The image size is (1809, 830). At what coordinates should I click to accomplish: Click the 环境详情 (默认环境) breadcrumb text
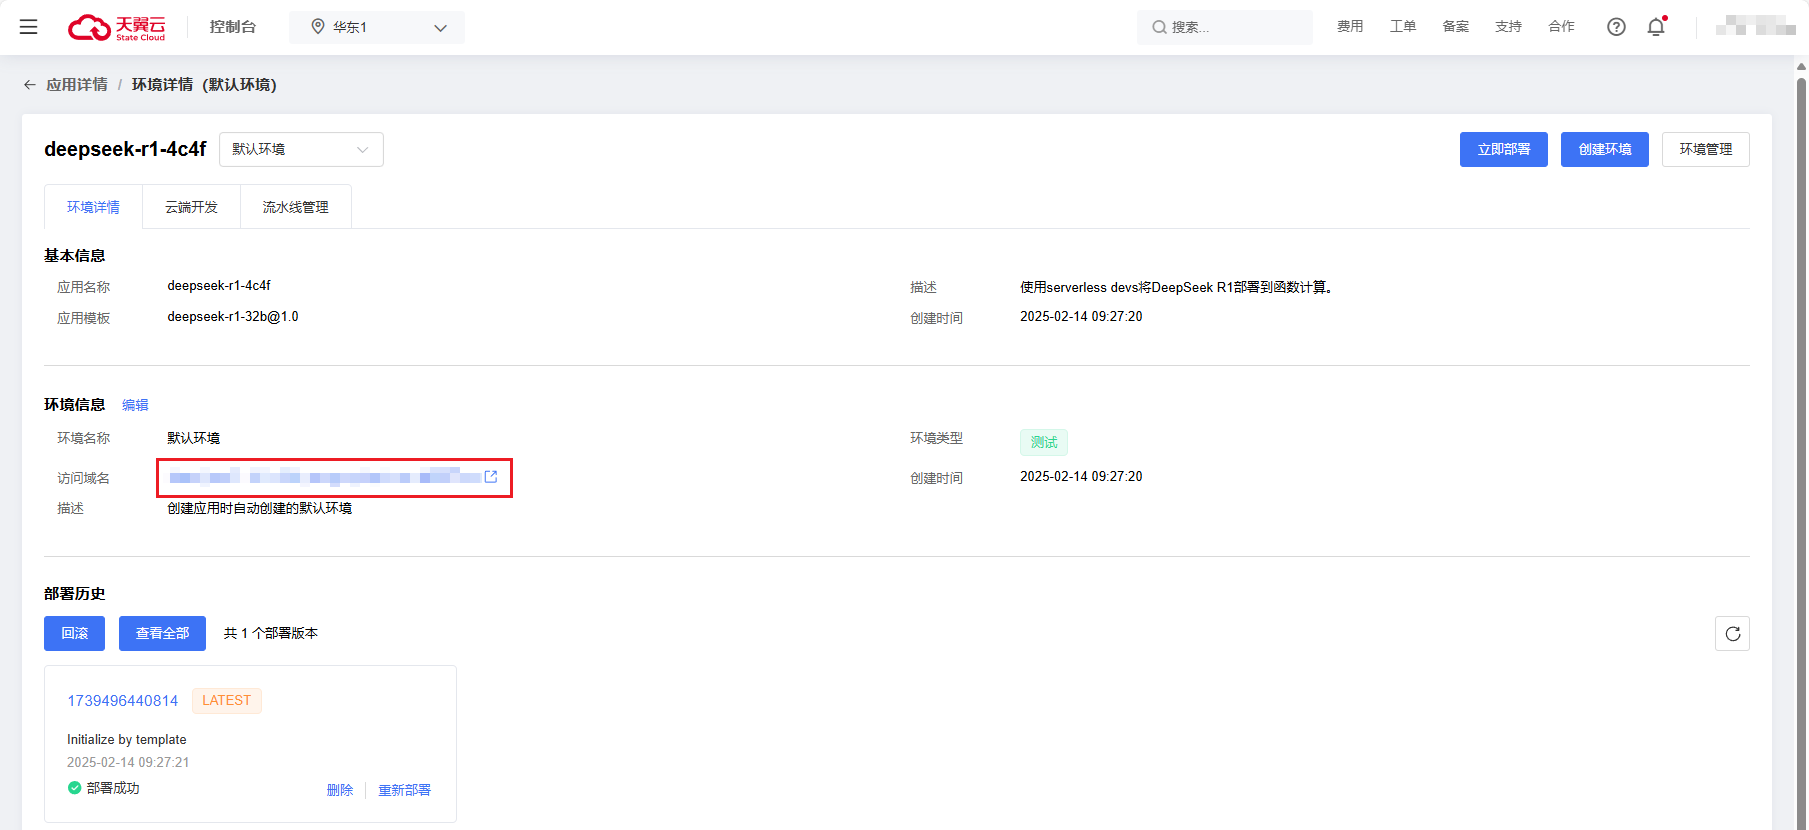204,85
